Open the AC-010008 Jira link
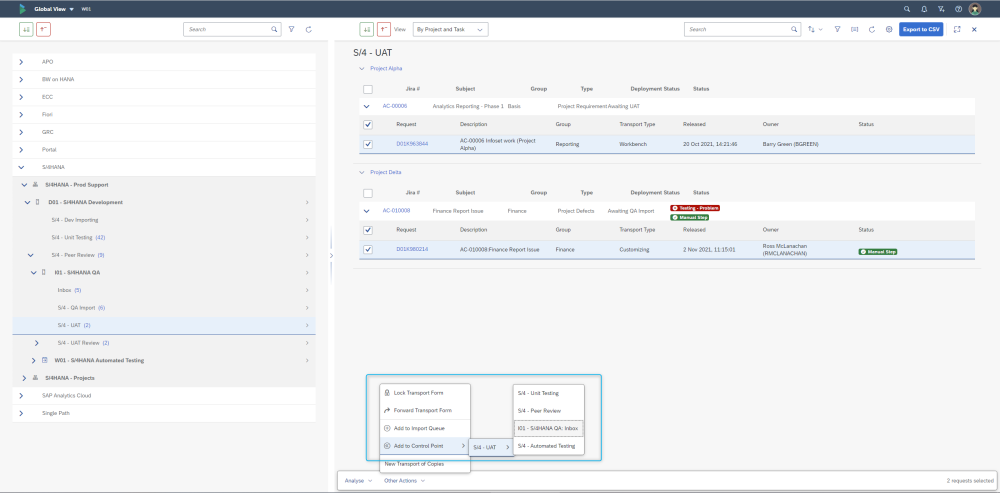1000x493 pixels. [x=396, y=211]
